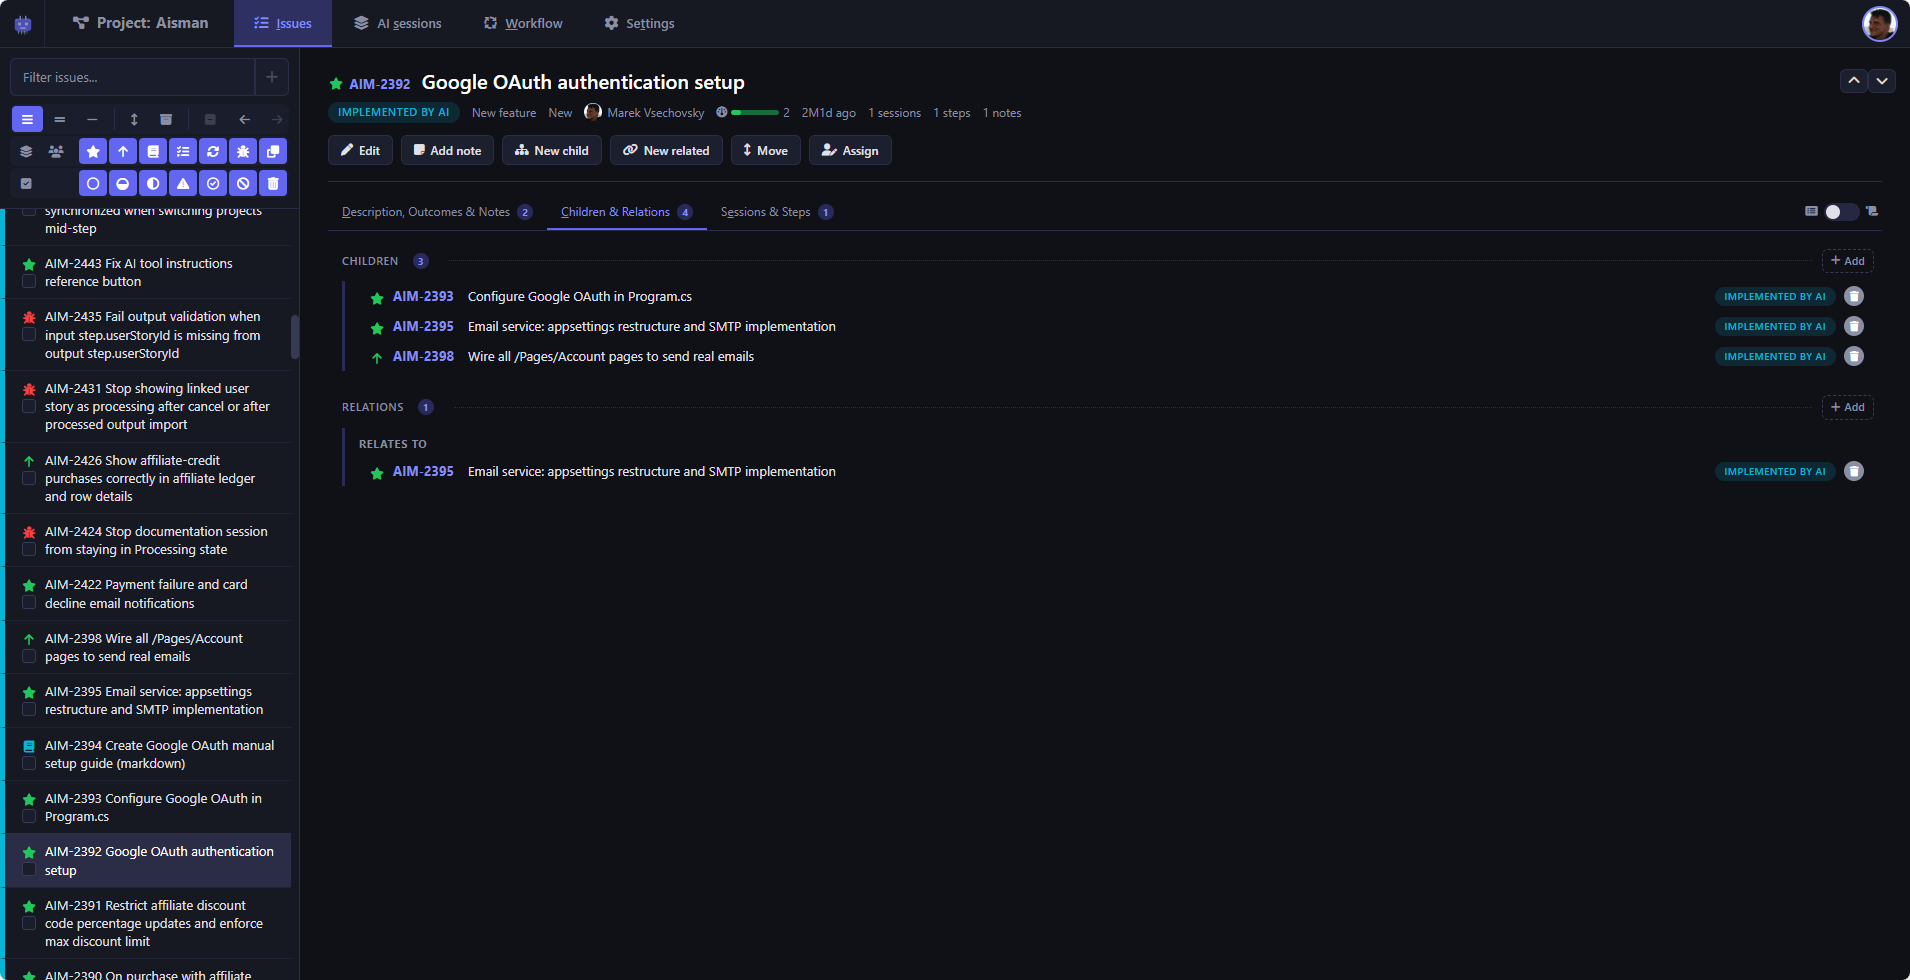This screenshot has width=1910, height=980.
Task: Remove child AIM-2393 with its trash icon
Action: pyautogui.click(x=1854, y=296)
